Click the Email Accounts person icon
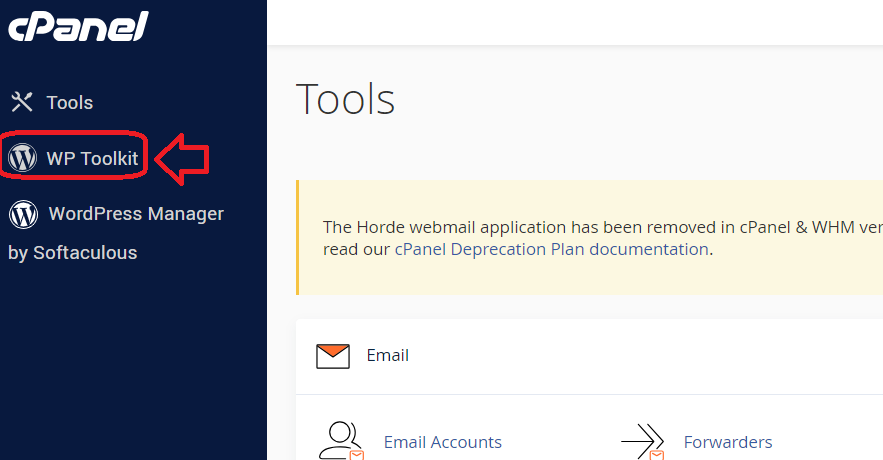 pyautogui.click(x=341, y=441)
